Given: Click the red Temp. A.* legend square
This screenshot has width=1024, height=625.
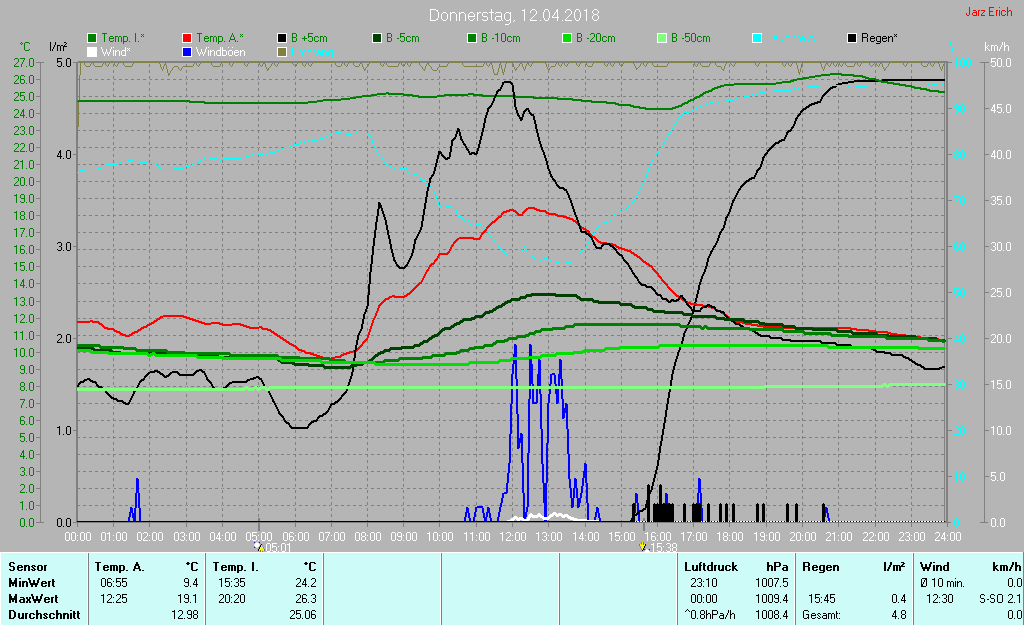Looking at the screenshot, I should (x=189, y=38).
